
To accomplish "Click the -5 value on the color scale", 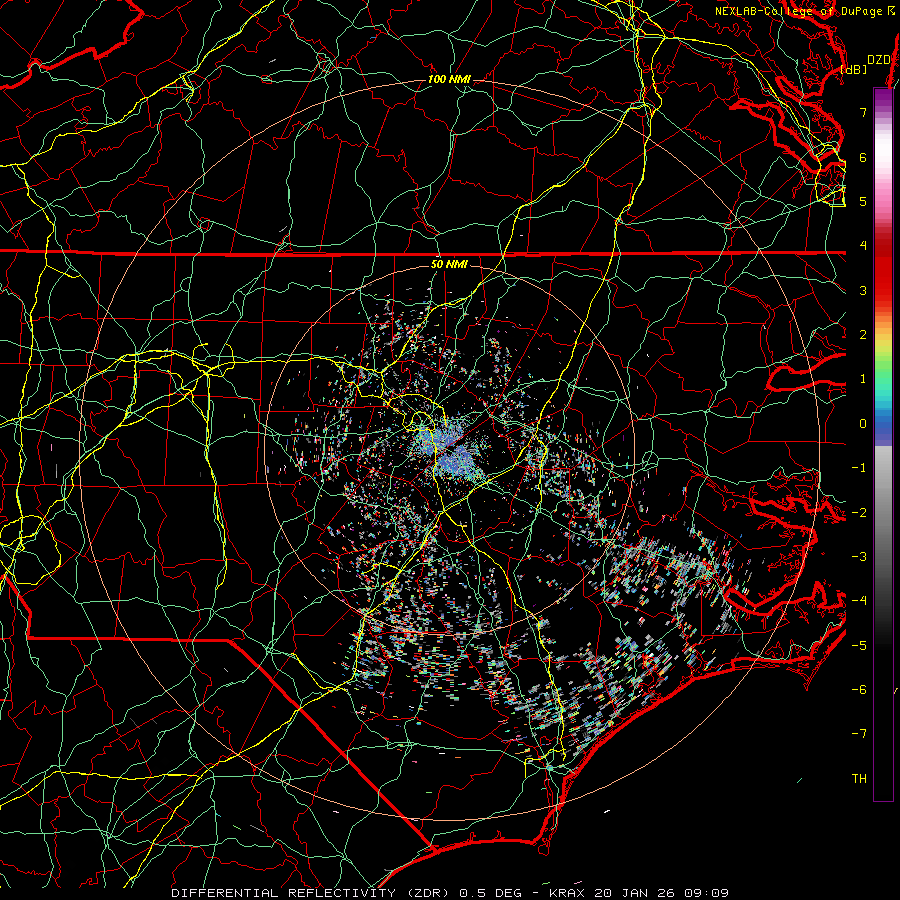I will click(859, 646).
